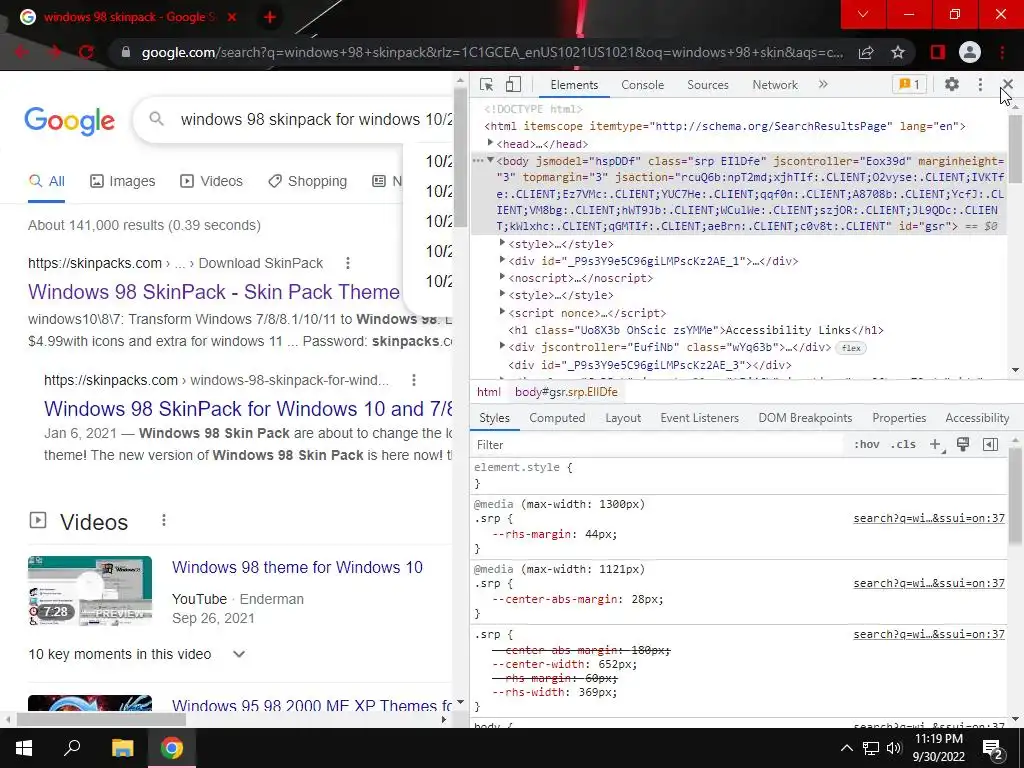Image resolution: width=1024 pixels, height=768 pixels.
Task: Open a new Chrome tab
Action: click(269, 18)
